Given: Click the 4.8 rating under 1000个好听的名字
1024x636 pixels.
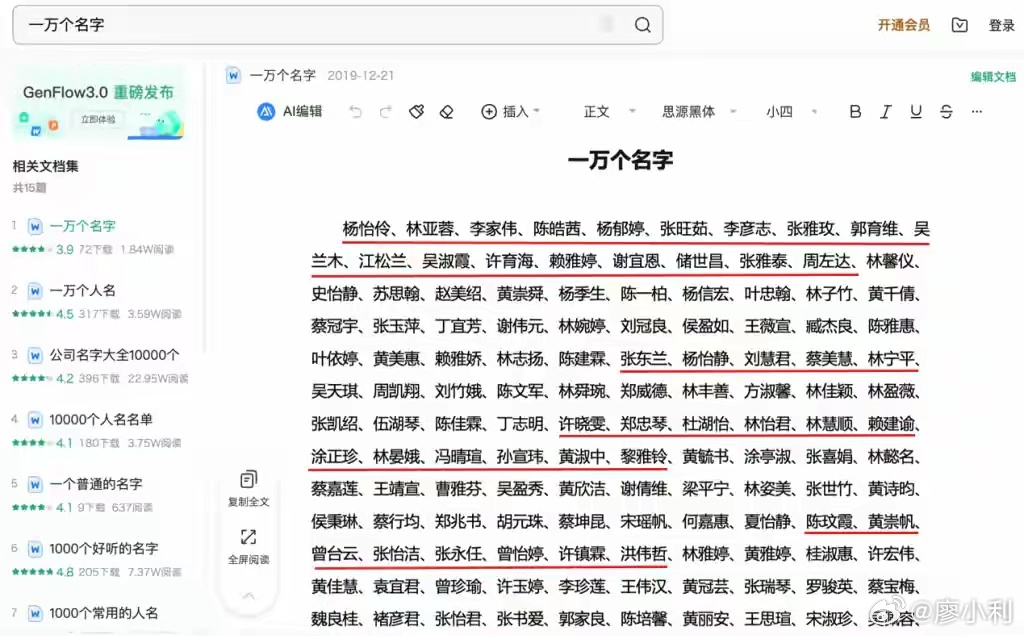Looking at the screenshot, I should click(x=65, y=572).
